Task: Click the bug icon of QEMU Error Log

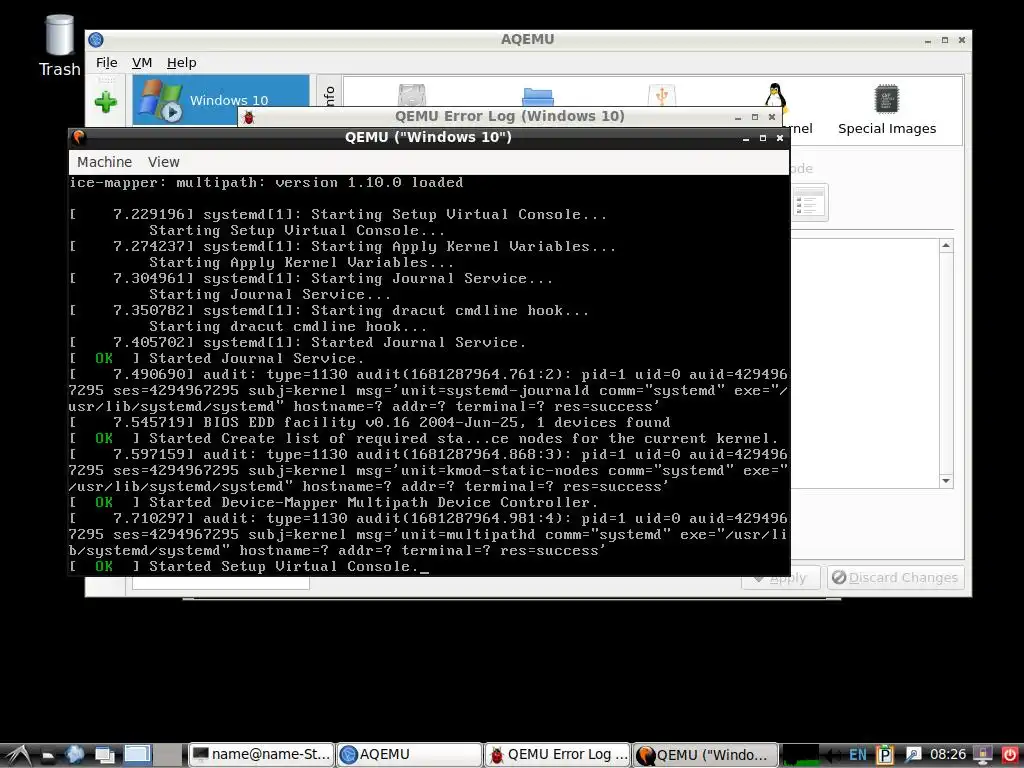Action: [248, 117]
